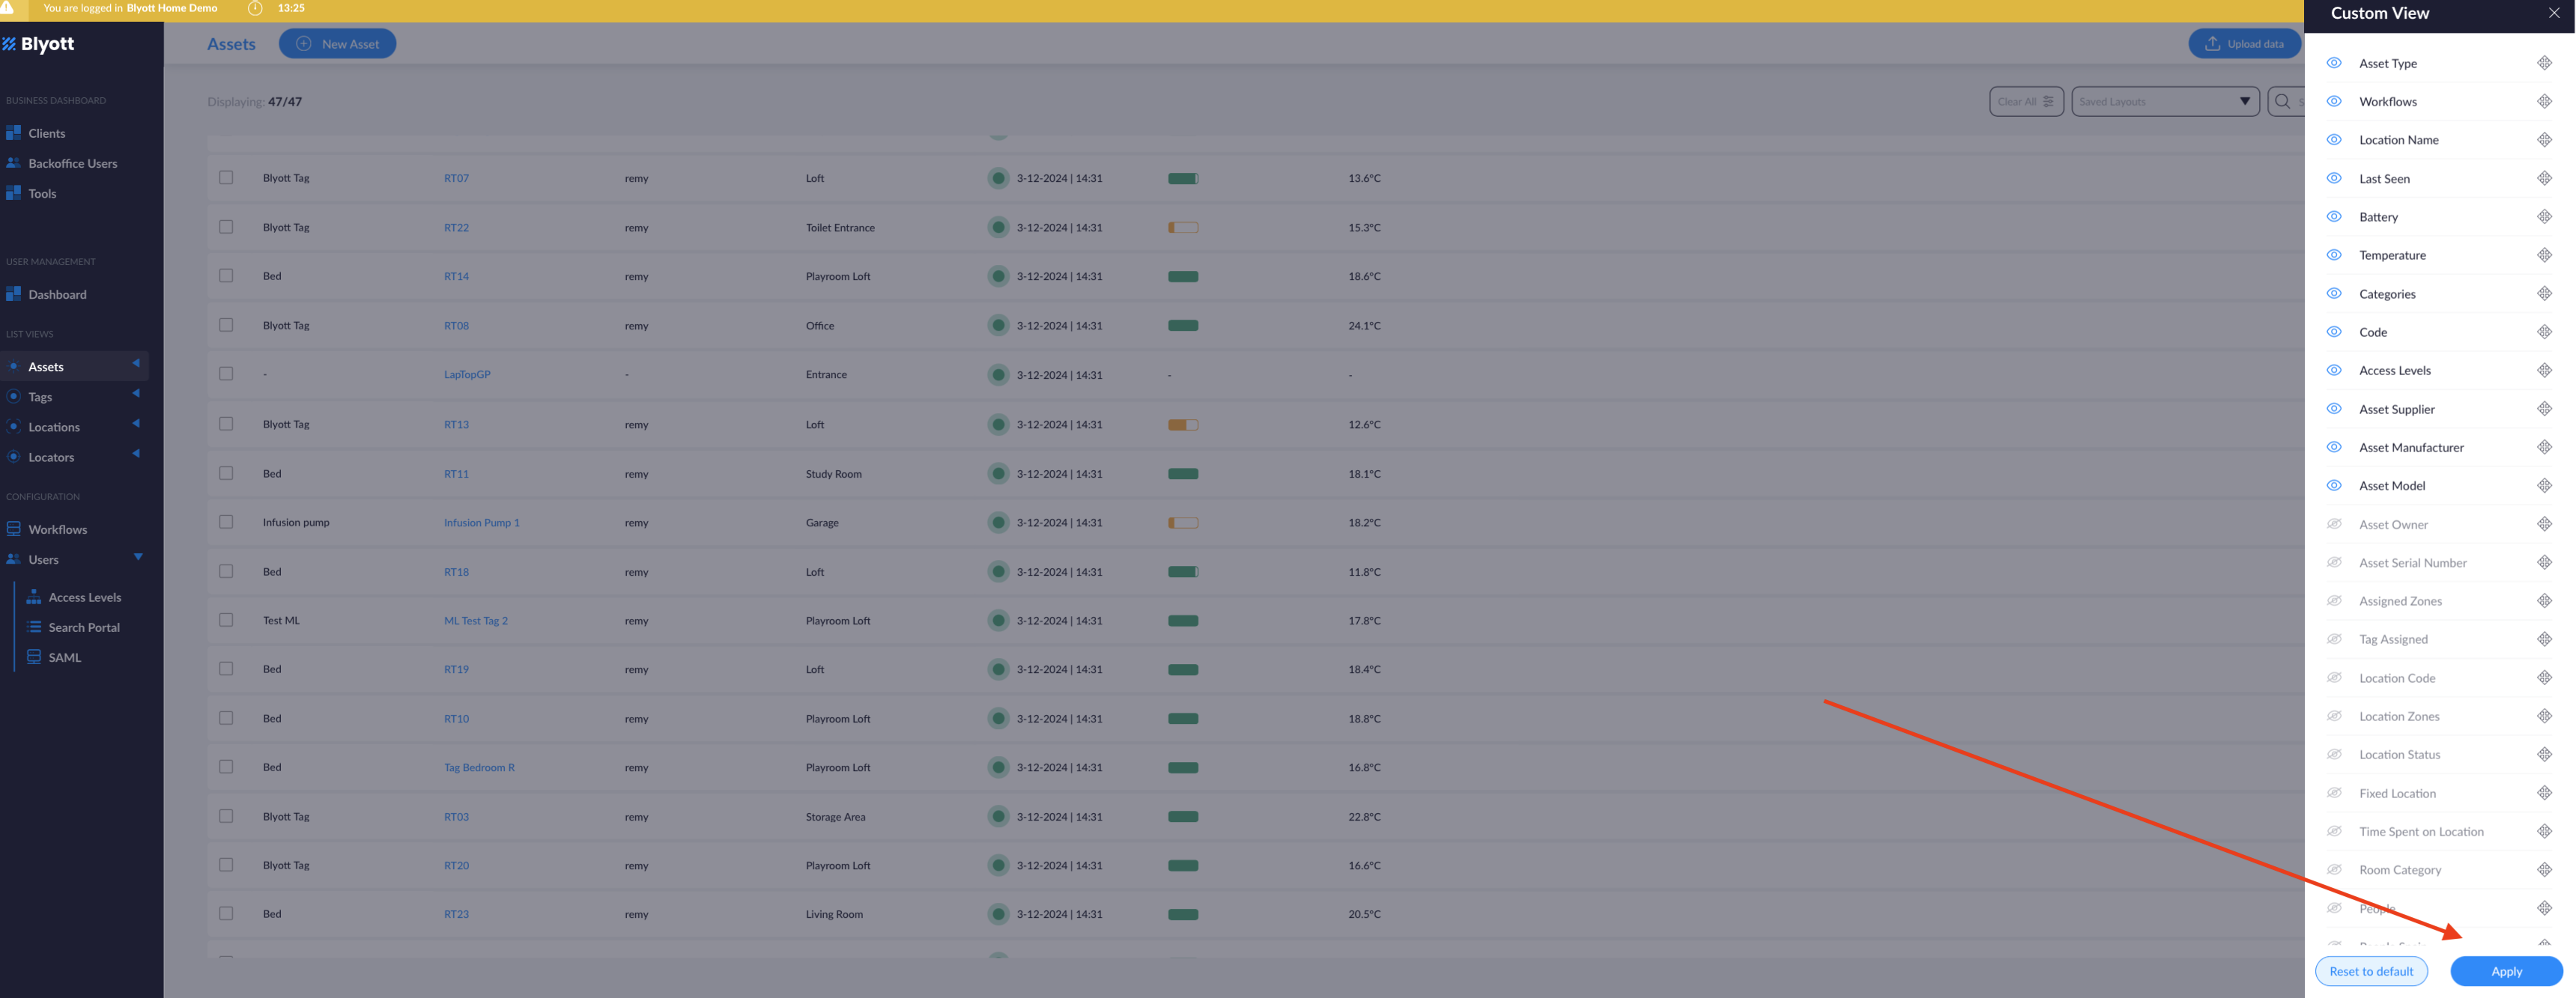Hide the Battery column via eye icon
The image size is (2576, 998).
click(x=2334, y=217)
